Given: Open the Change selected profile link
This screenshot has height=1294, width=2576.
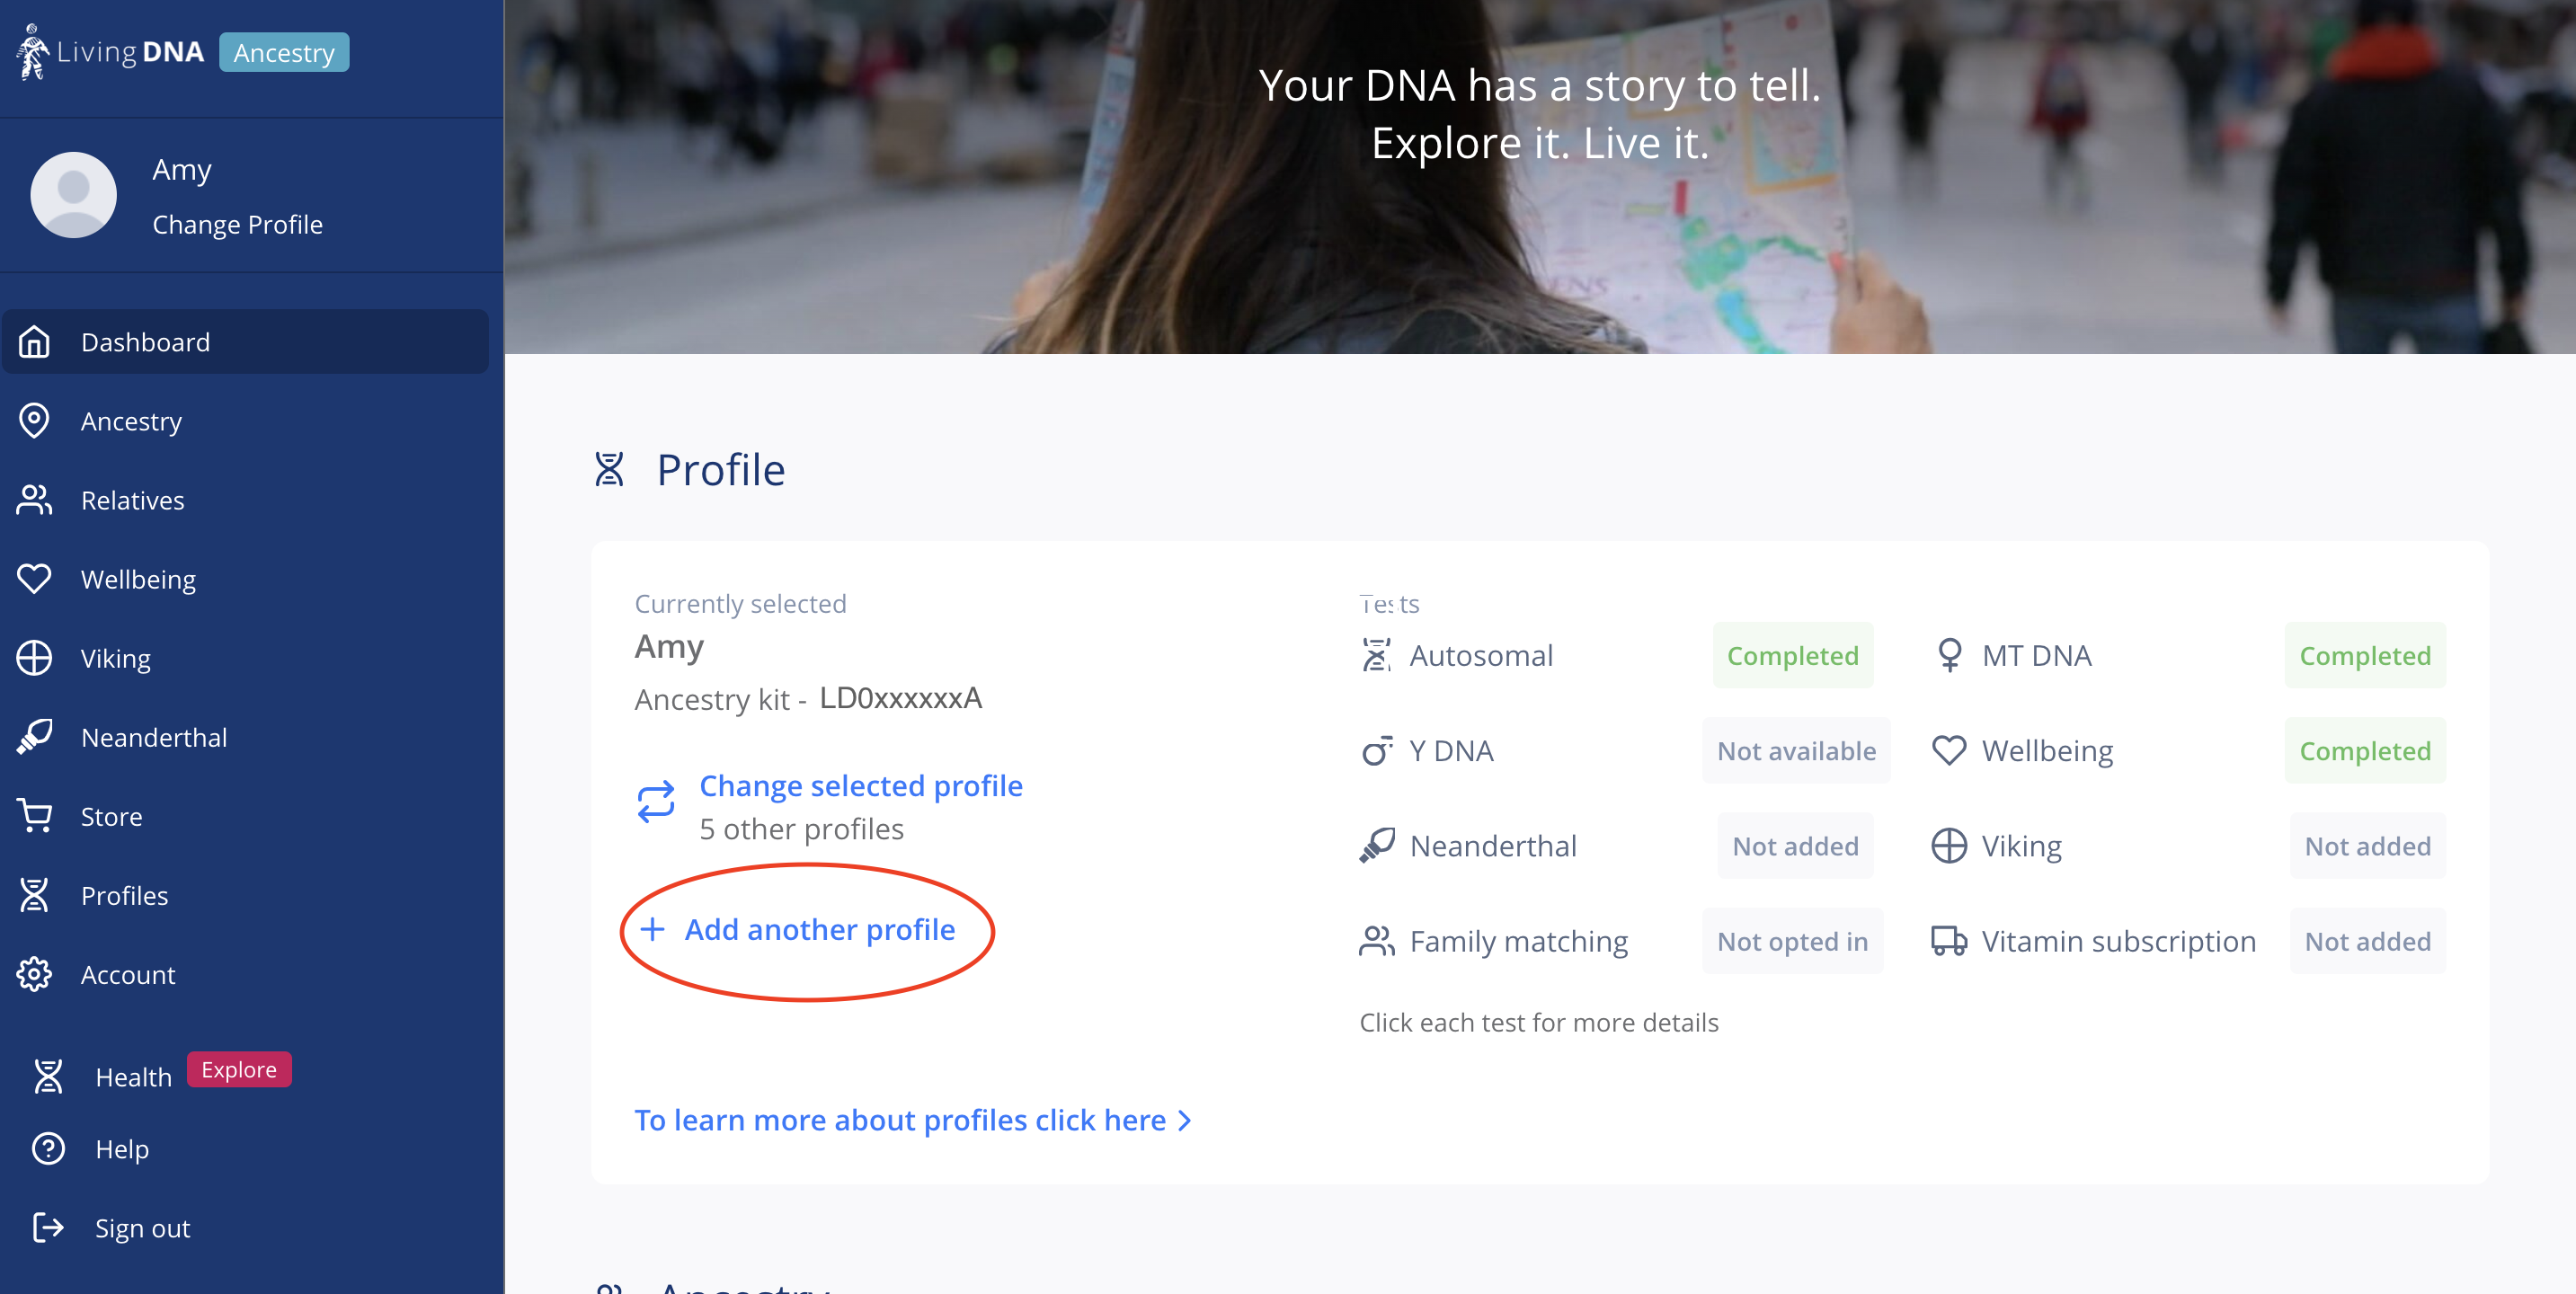Looking at the screenshot, I should click(861, 785).
